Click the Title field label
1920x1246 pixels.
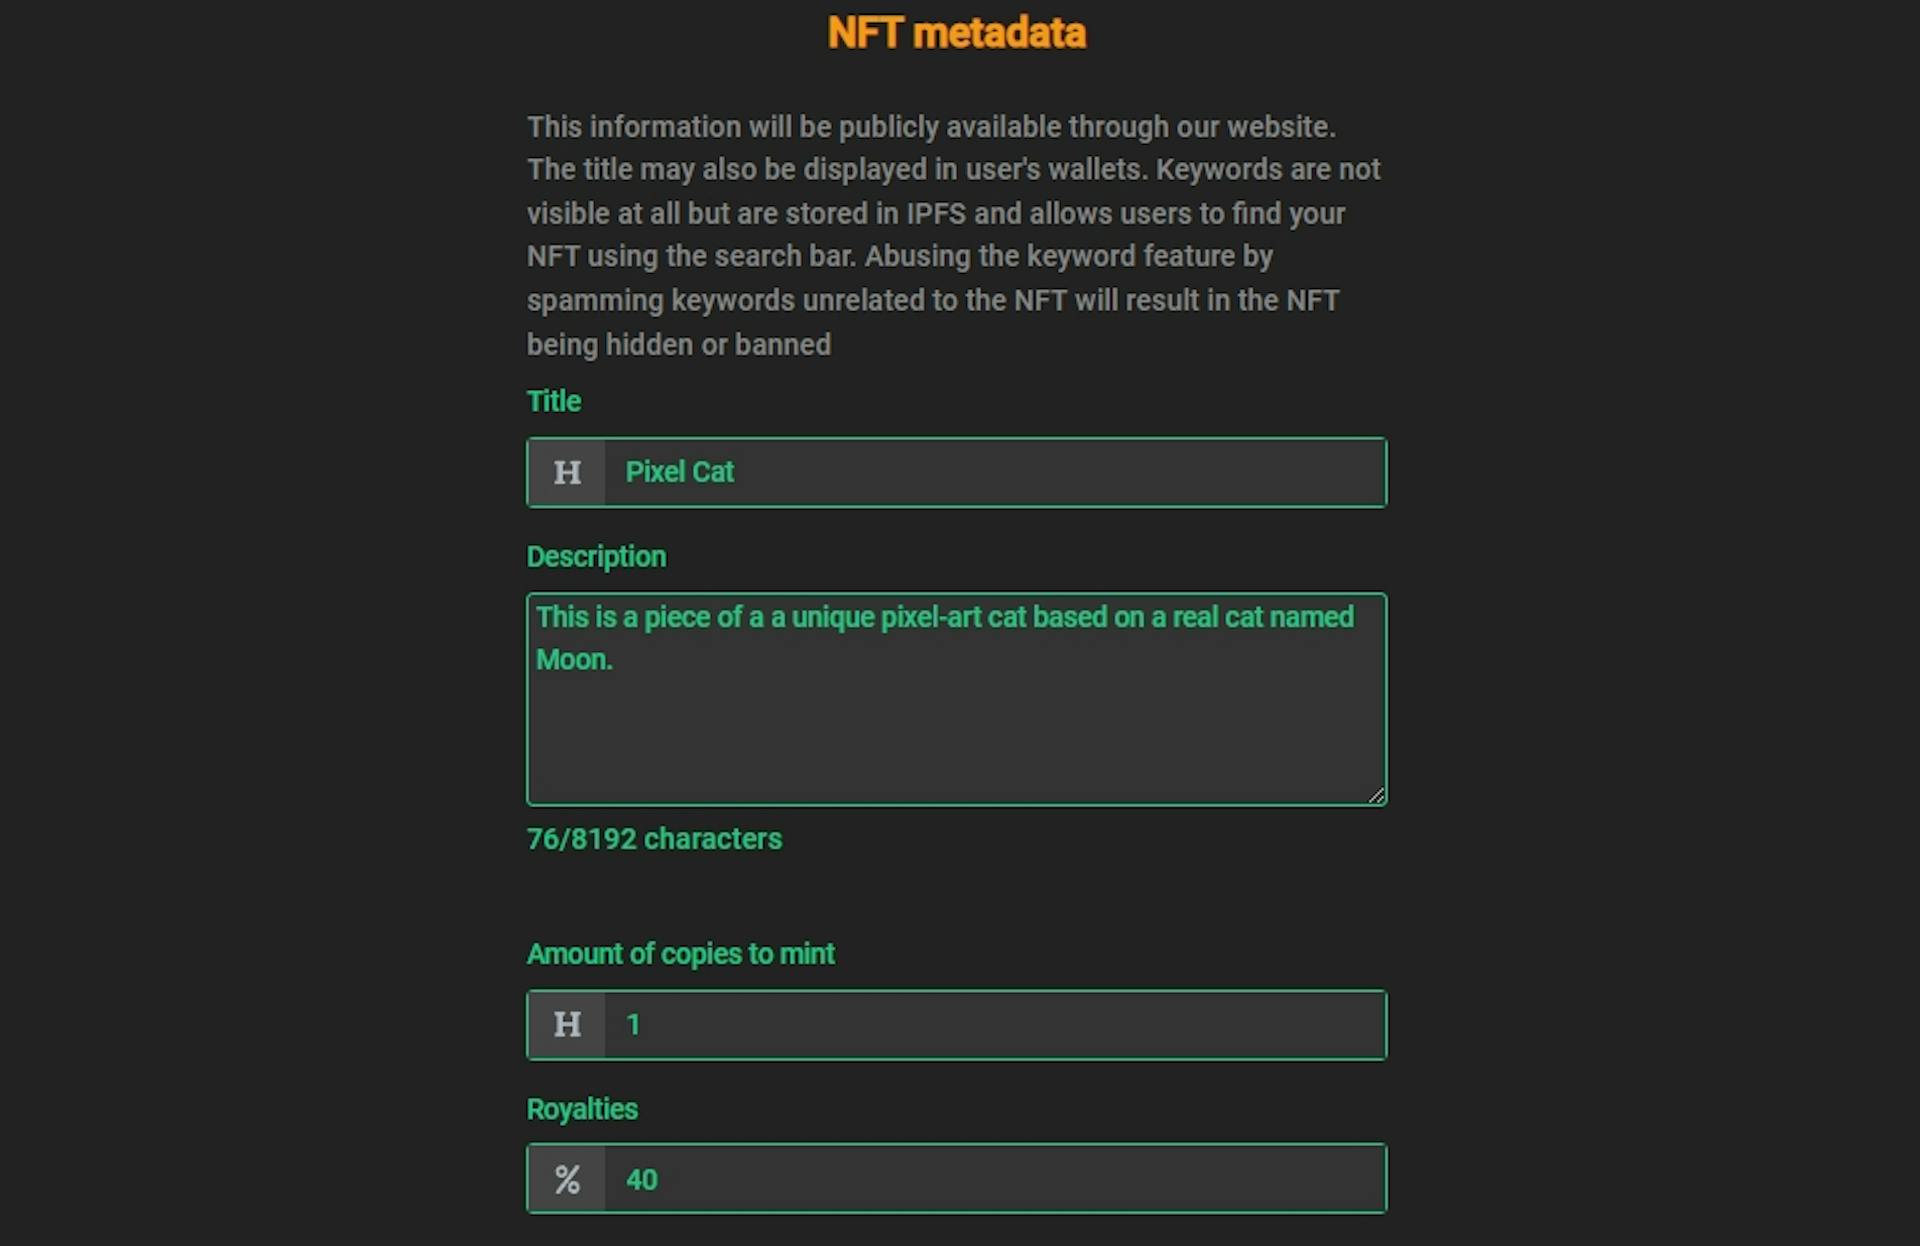pyautogui.click(x=554, y=401)
